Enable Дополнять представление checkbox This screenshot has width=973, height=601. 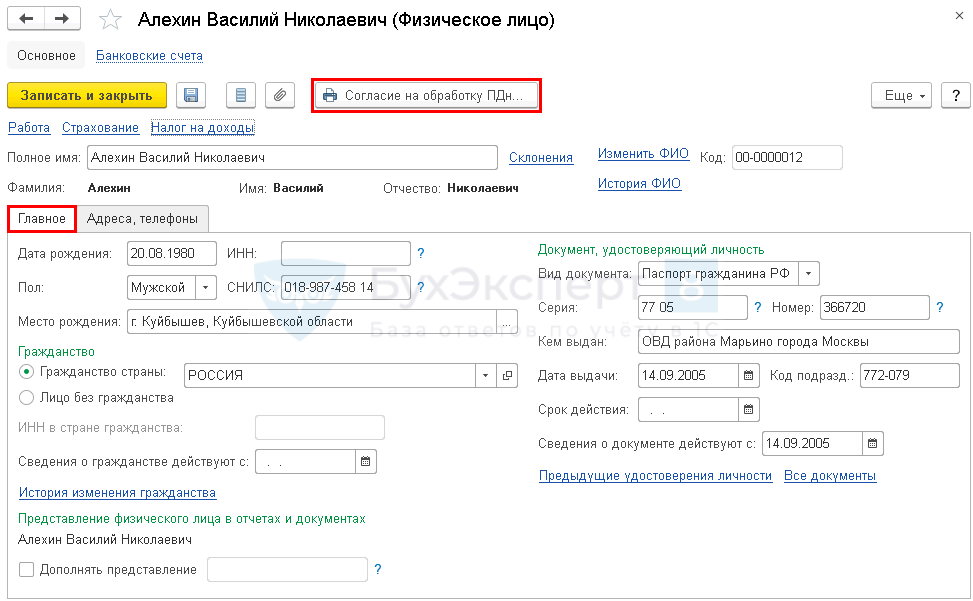[26, 570]
